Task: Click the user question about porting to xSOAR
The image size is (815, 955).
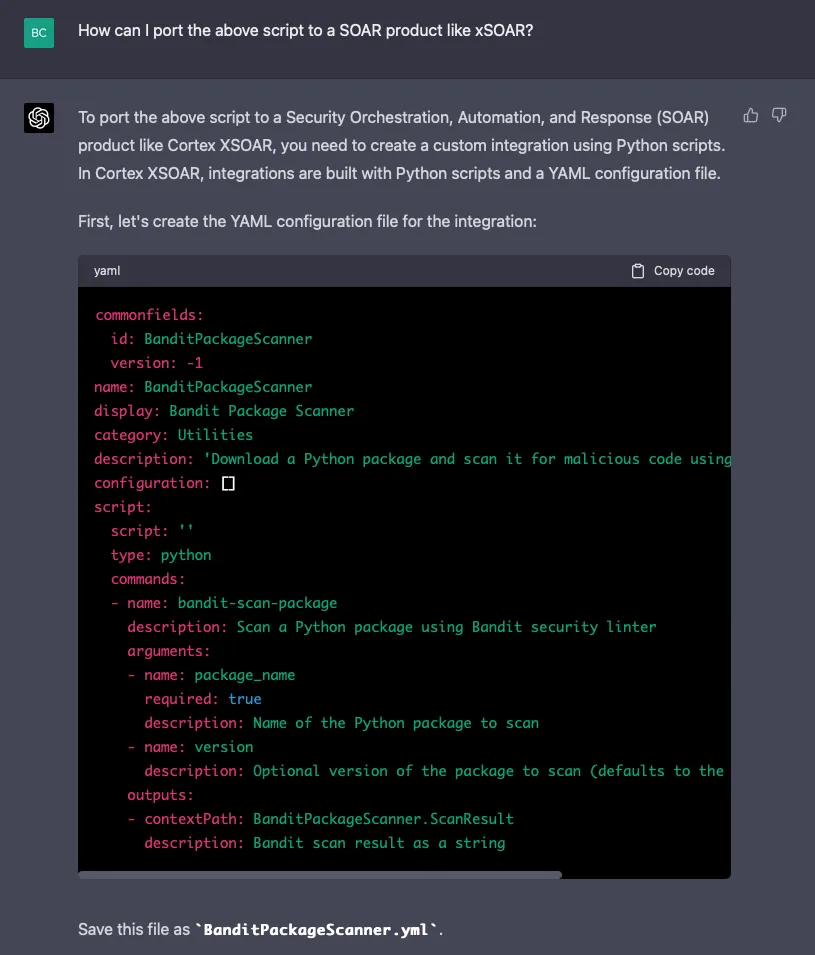Action: pos(306,30)
